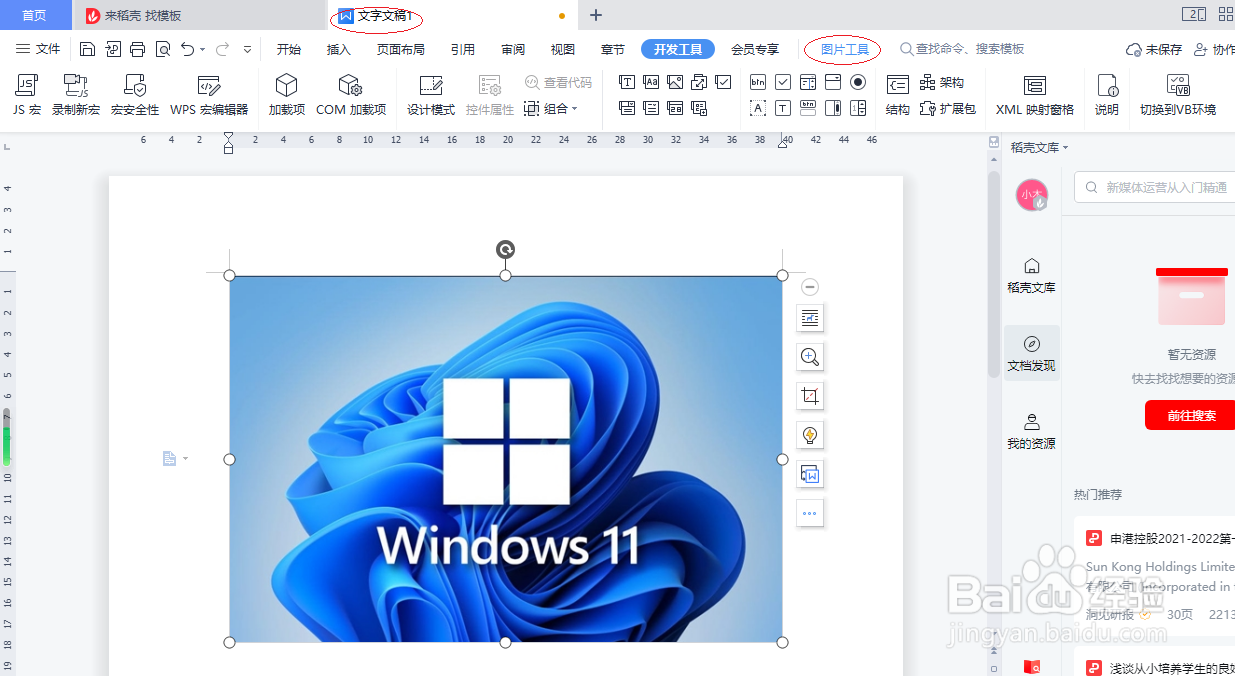Image resolution: width=1235 pixels, height=676 pixels.
Task: Open the 说明 help document
Action: click(1107, 96)
